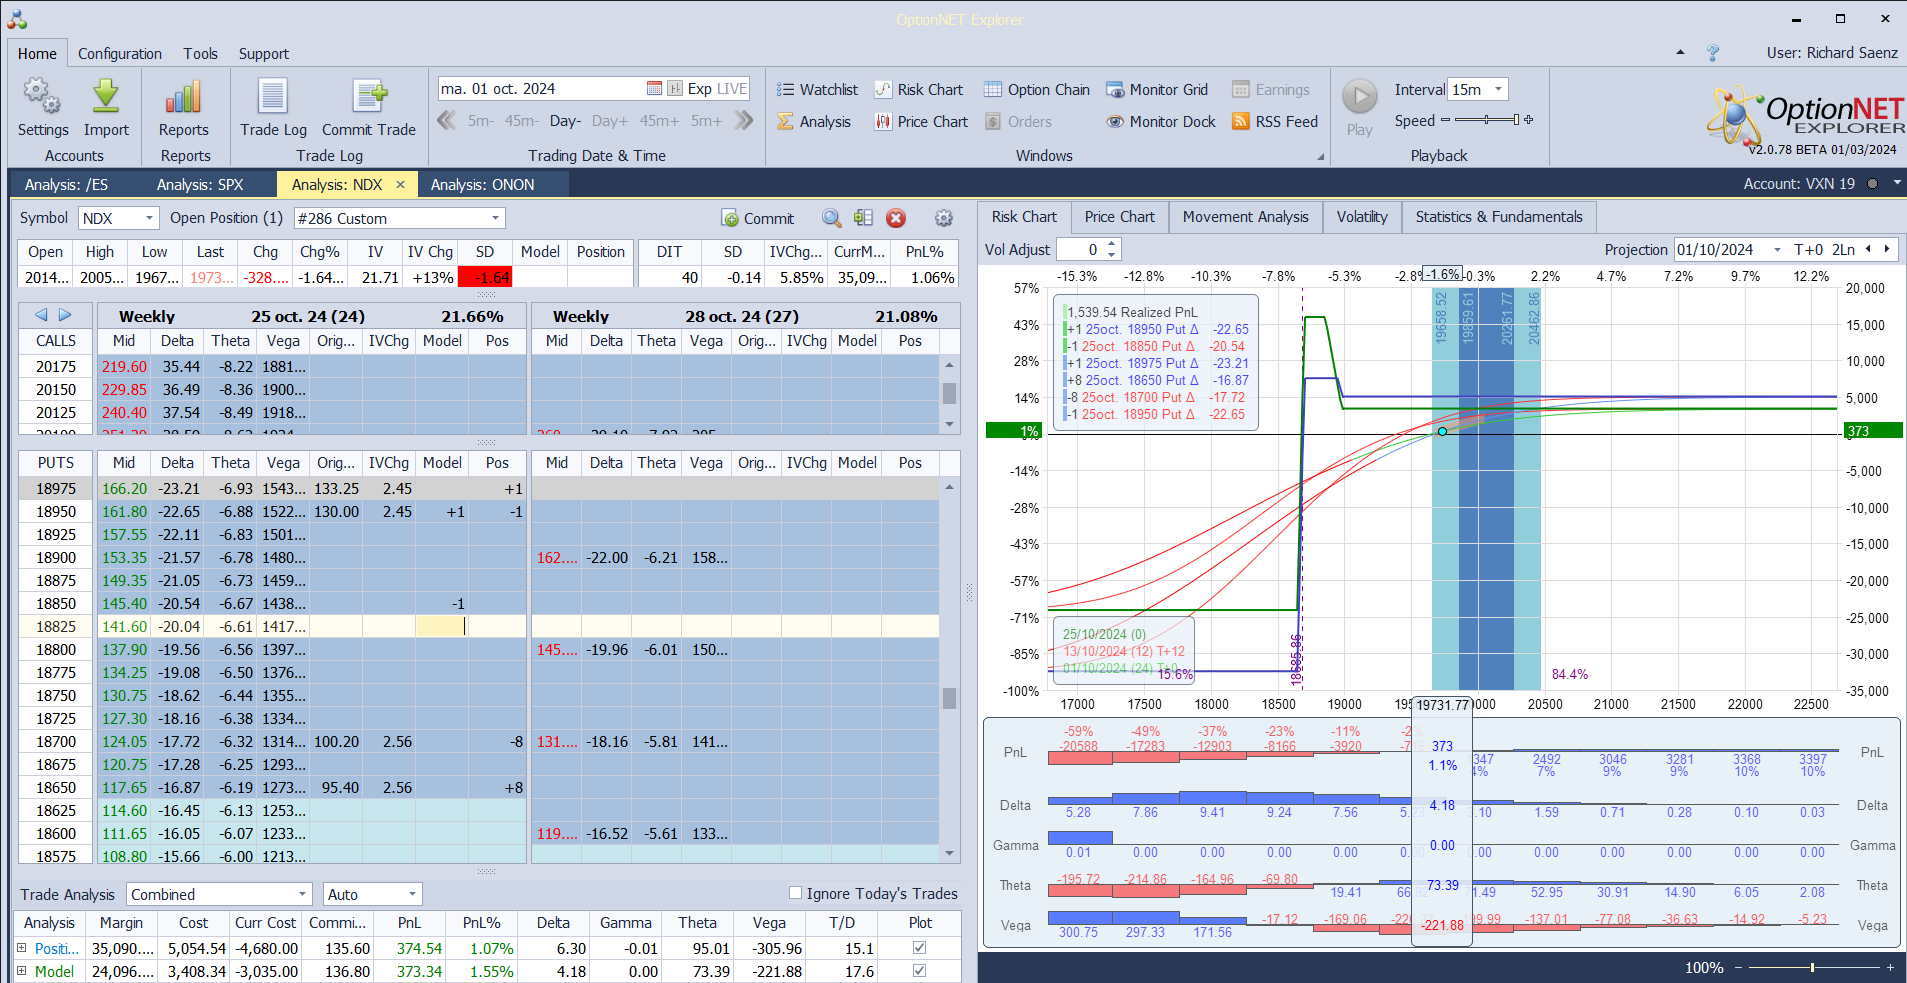Open Risk Chart from Windows ribbon group
The image size is (1907, 983).
click(919, 90)
